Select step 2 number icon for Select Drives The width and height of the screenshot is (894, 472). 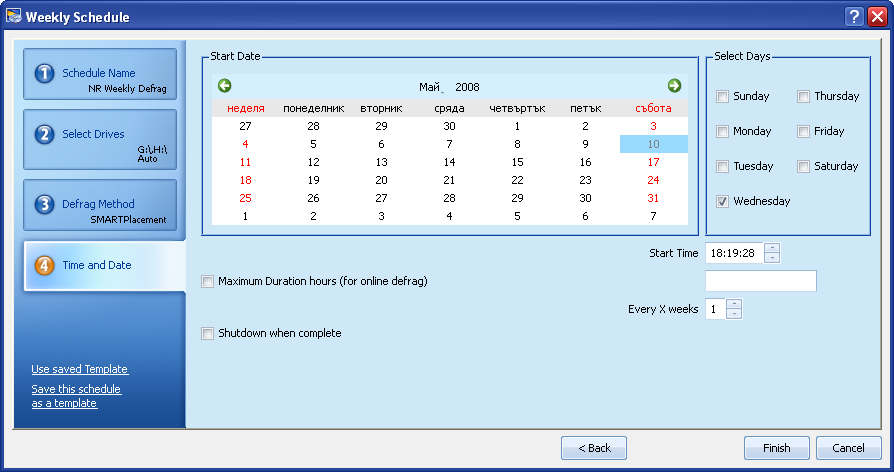pos(44,135)
